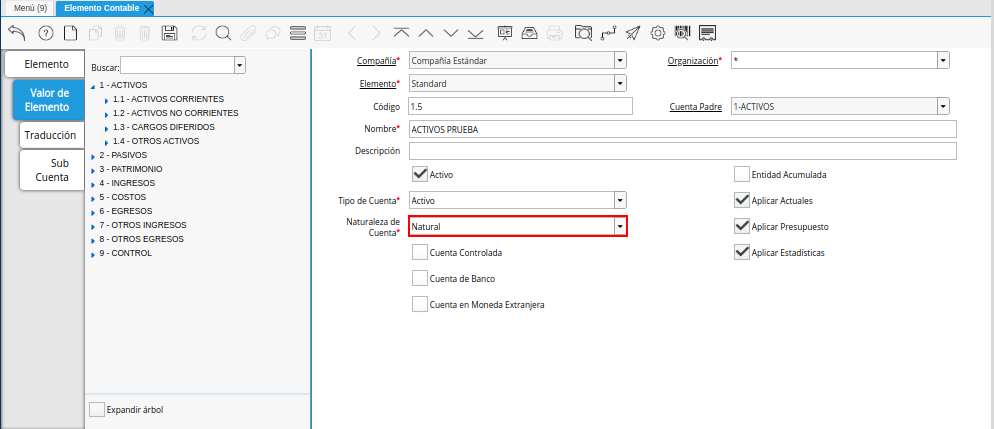Viewport: 994px width, 429px height.
Task: Save the record with the floppy disk icon
Action: pos(170,33)
